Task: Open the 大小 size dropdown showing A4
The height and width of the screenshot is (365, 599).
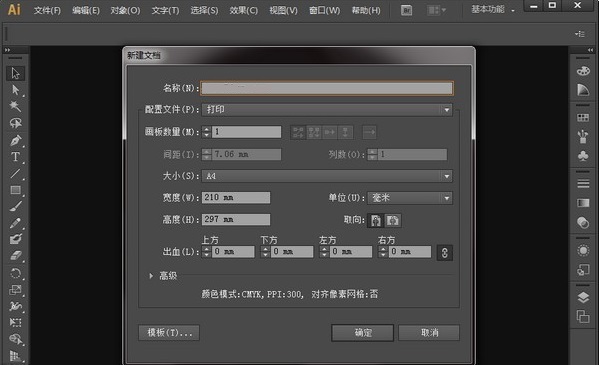Action: (x=327, y=176)
